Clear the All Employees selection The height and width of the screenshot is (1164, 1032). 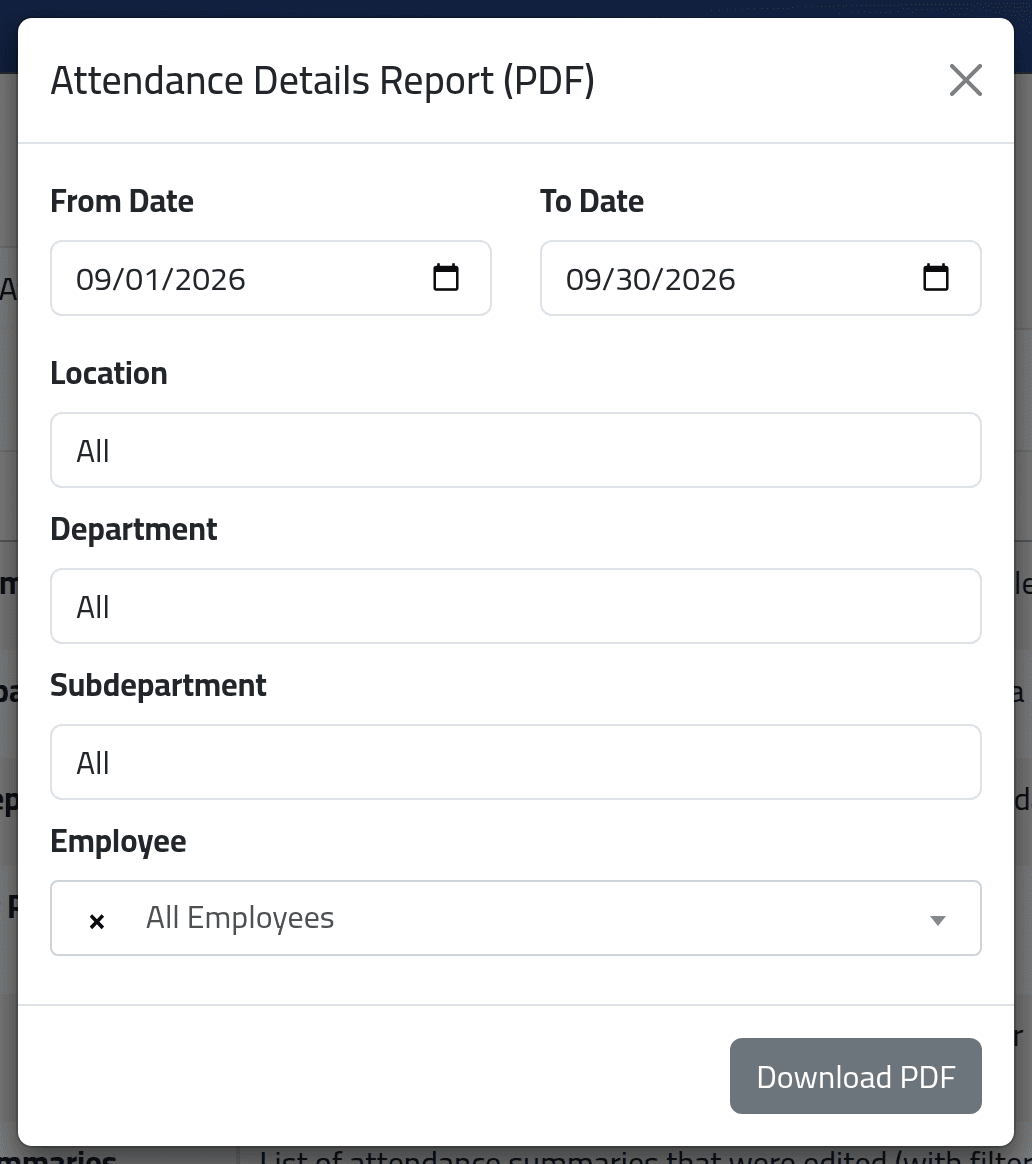(x=97, y=921)
